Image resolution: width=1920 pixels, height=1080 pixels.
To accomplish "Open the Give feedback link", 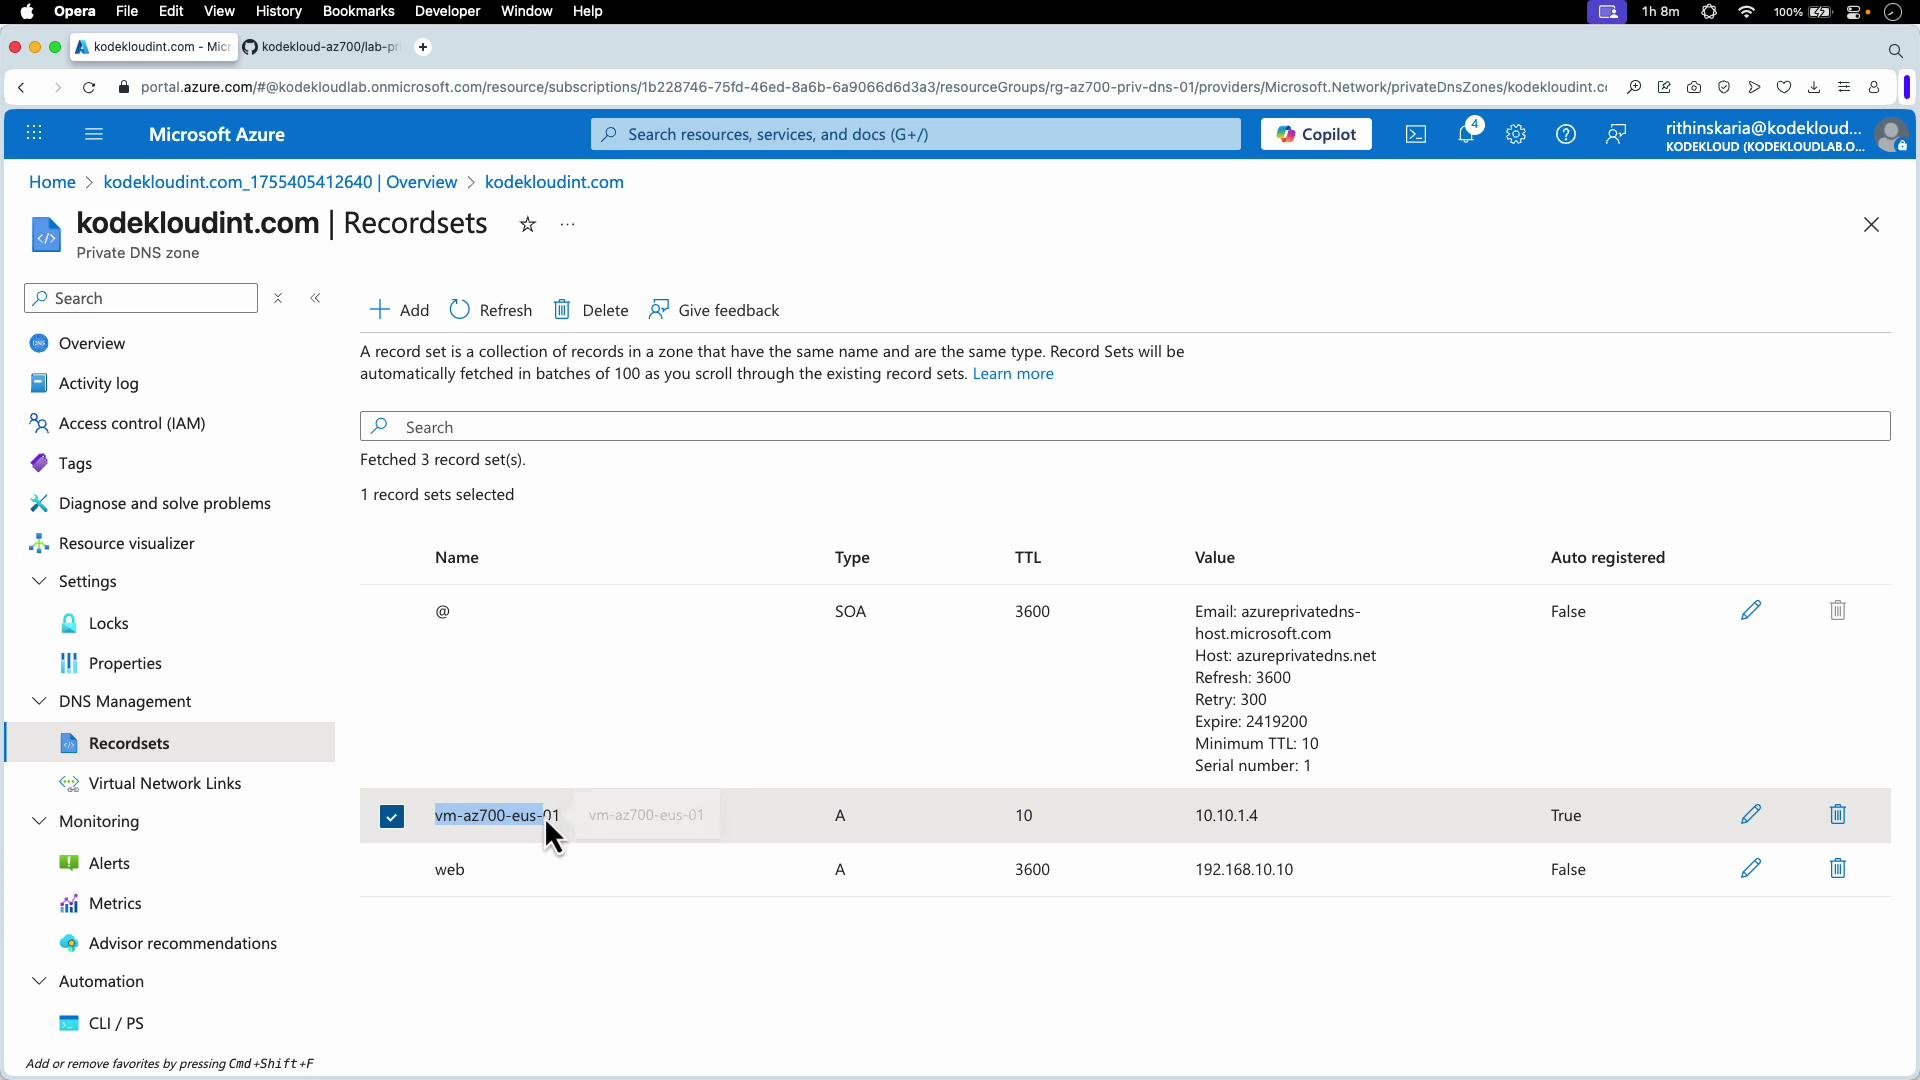I will pyautogui.click(x=714, y=310).
